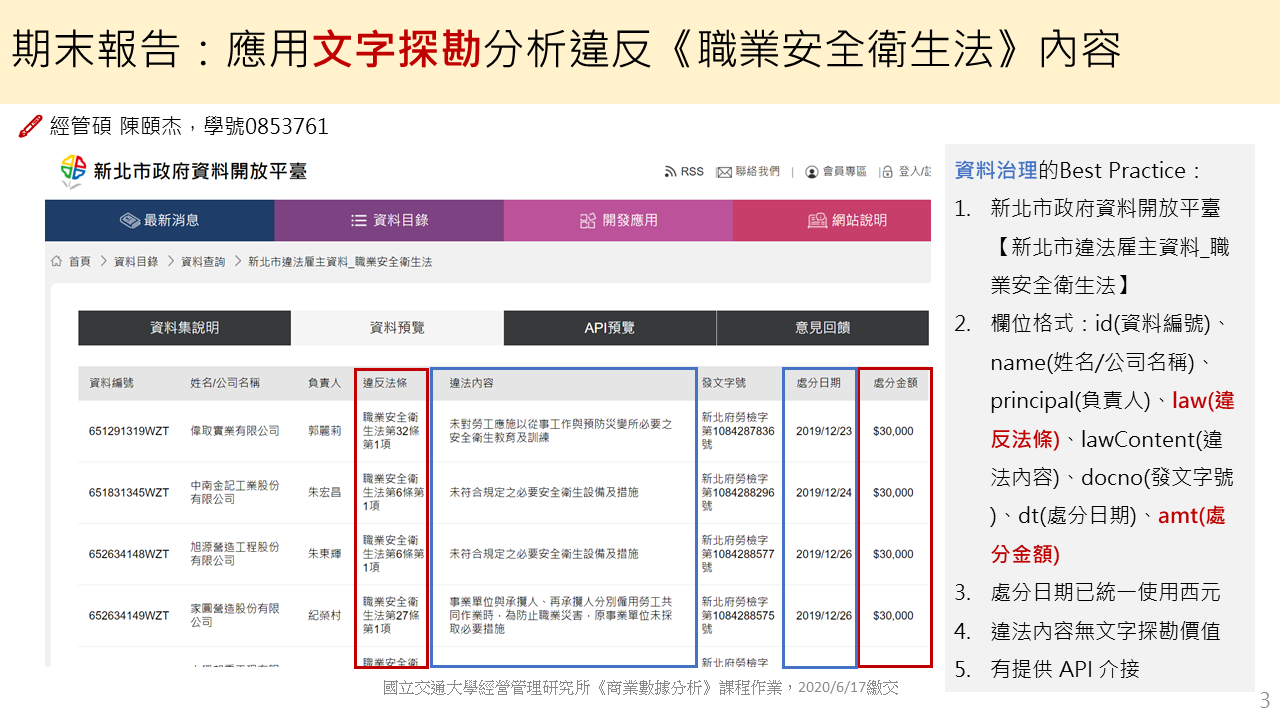Click the 會員專區 person icon

click(x=812, y=172)
